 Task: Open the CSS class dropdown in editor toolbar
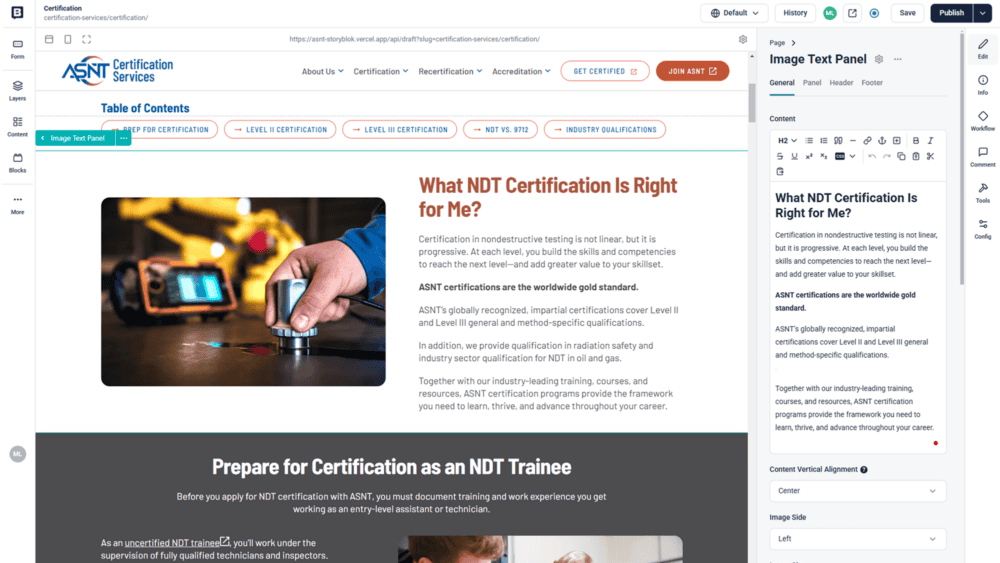[x=845, y=156]
